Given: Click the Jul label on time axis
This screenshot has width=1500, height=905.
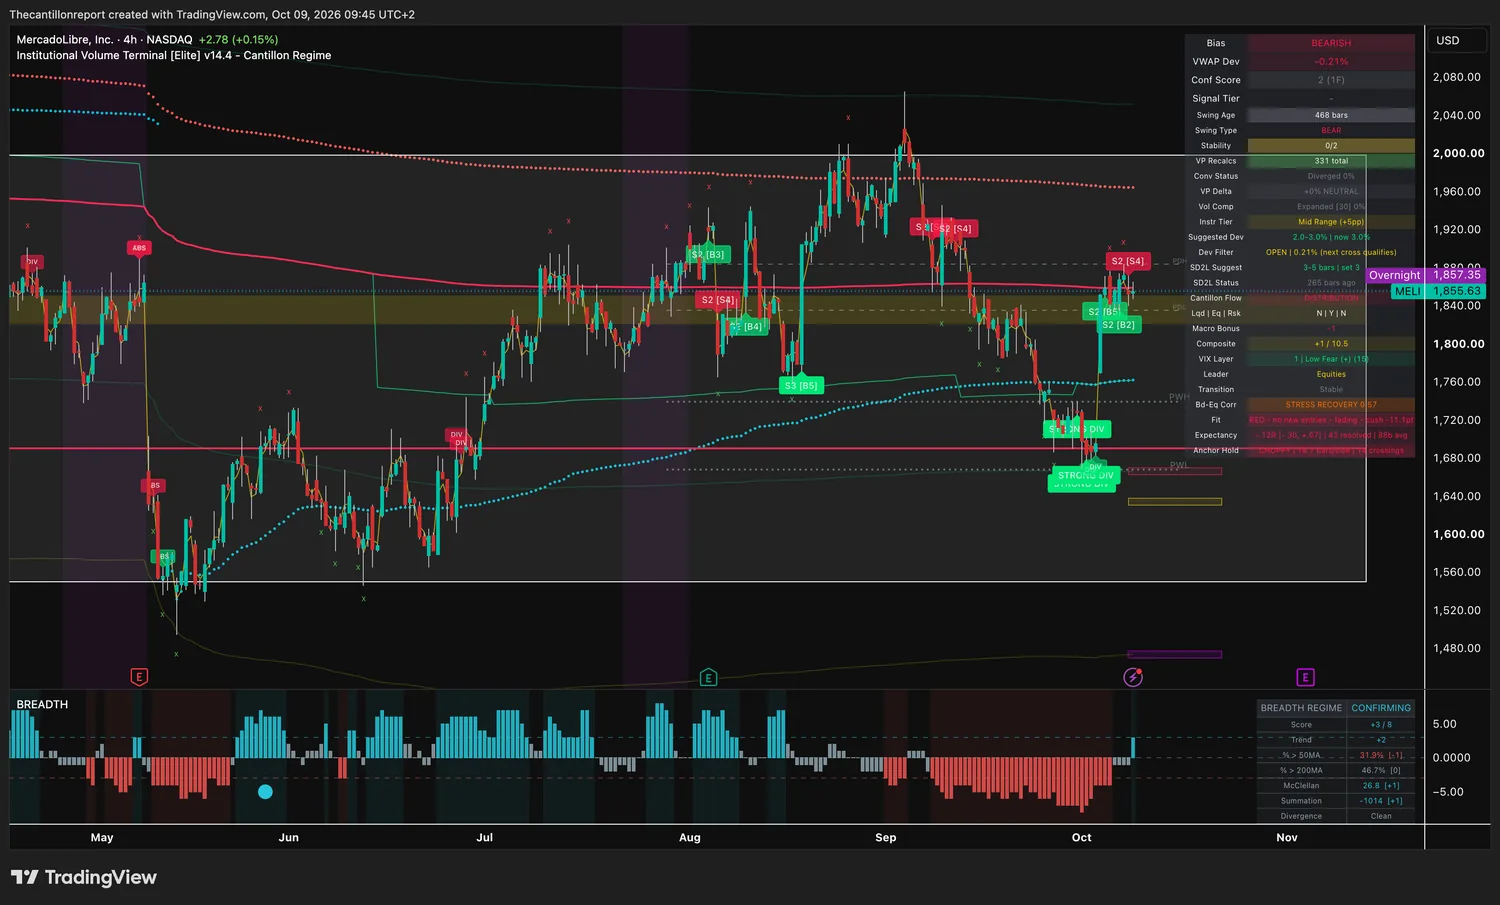Looking at the screenshot, I should click(x=485, y=838).
